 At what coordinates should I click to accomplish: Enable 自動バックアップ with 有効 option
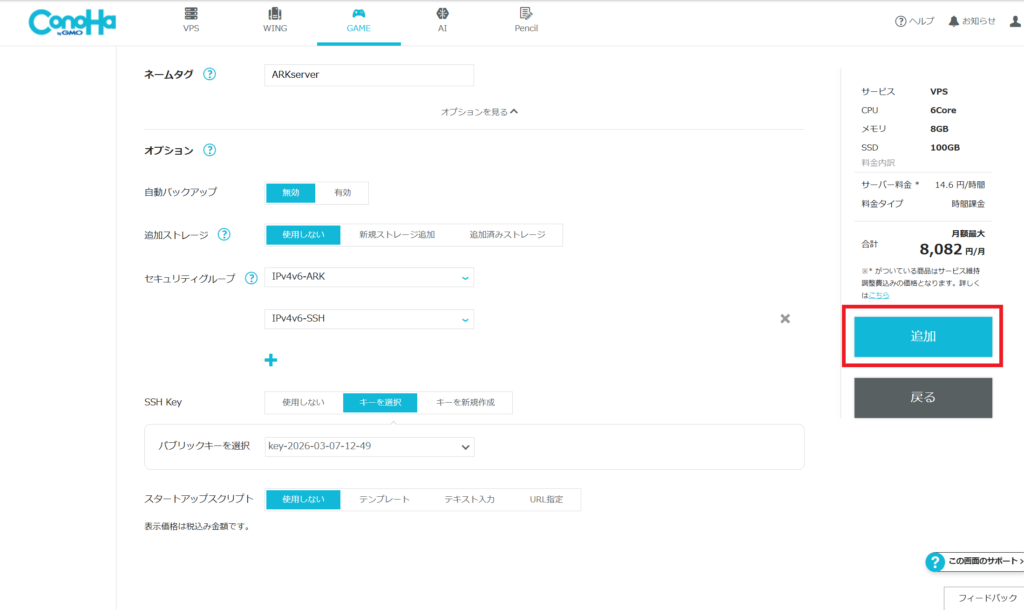click(343, 193)
